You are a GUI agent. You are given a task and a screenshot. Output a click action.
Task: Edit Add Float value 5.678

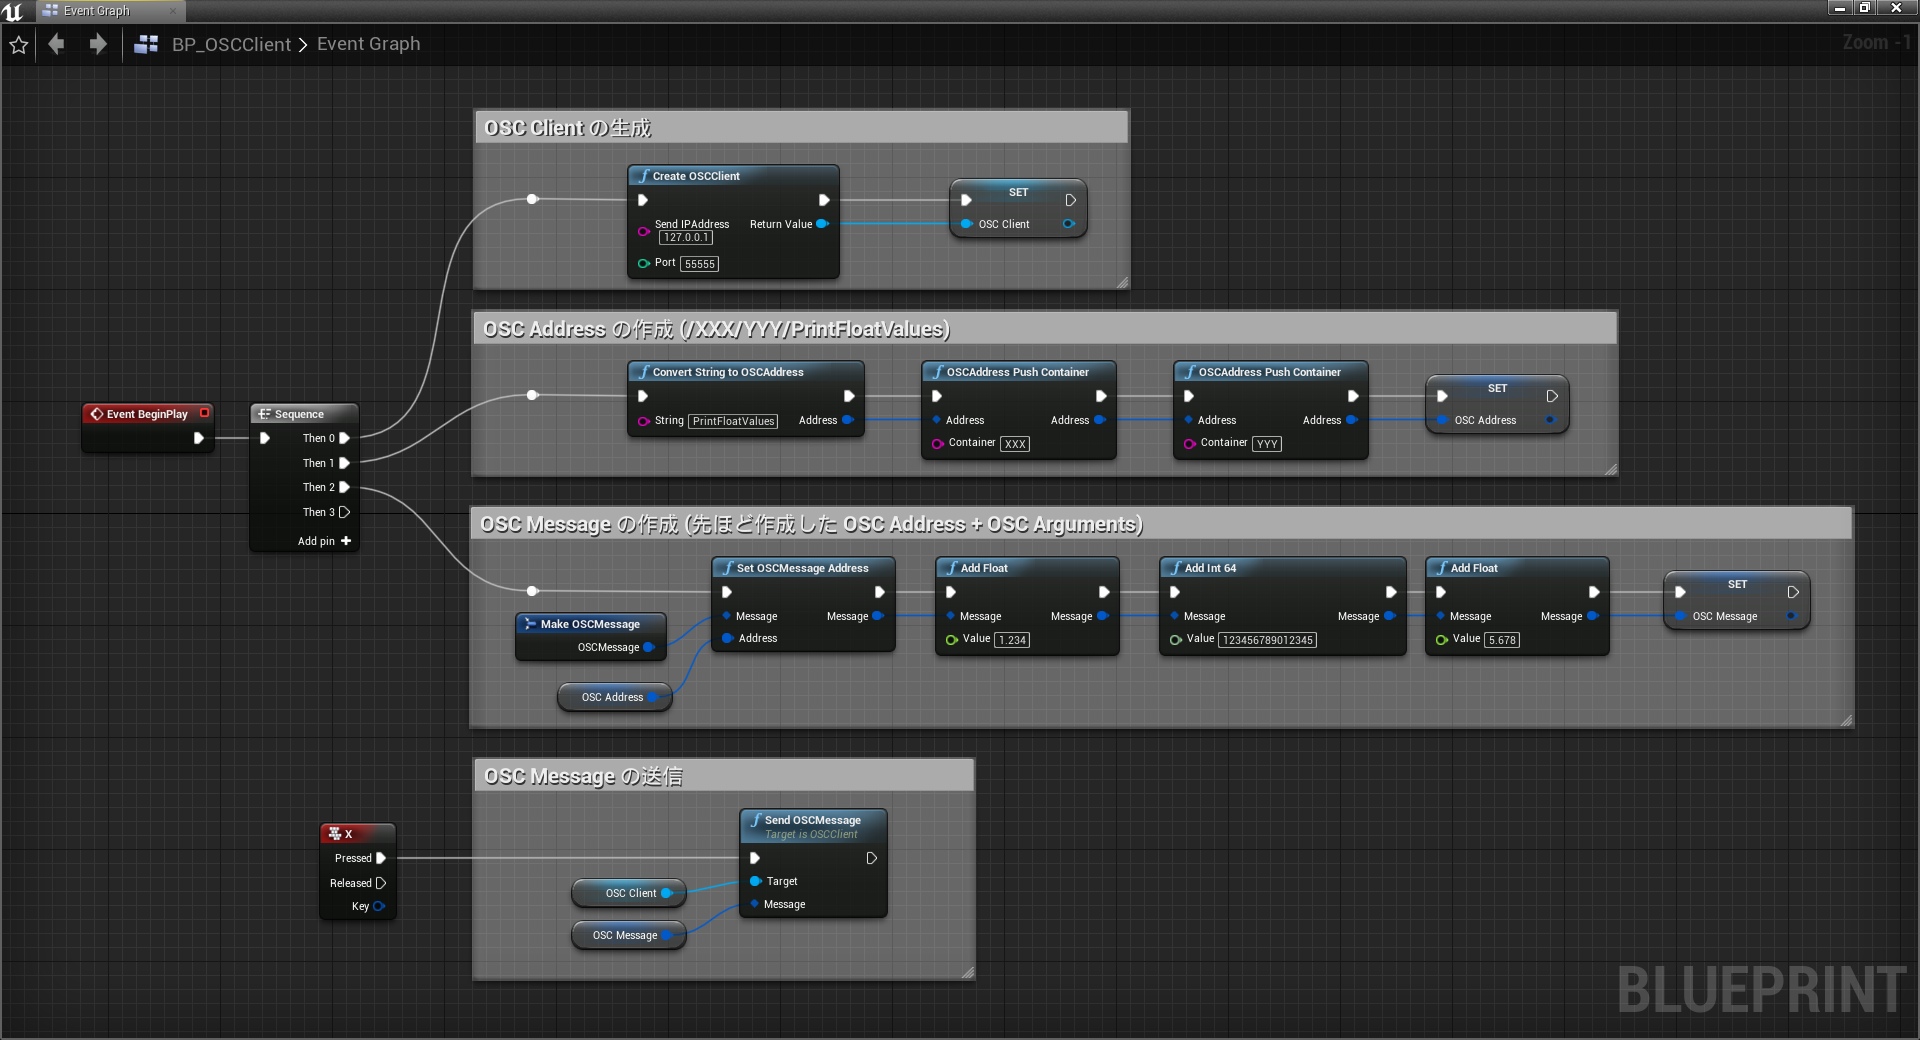click(x=1502, y=640)
